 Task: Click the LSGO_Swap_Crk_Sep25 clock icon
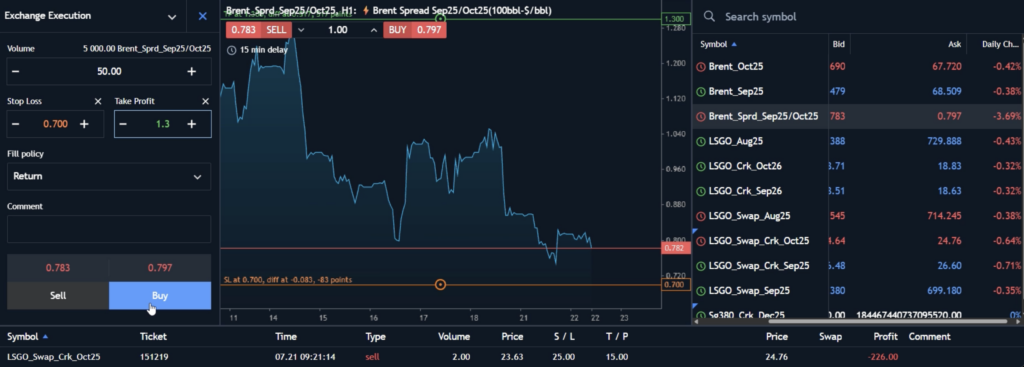[x=701, y=266]
